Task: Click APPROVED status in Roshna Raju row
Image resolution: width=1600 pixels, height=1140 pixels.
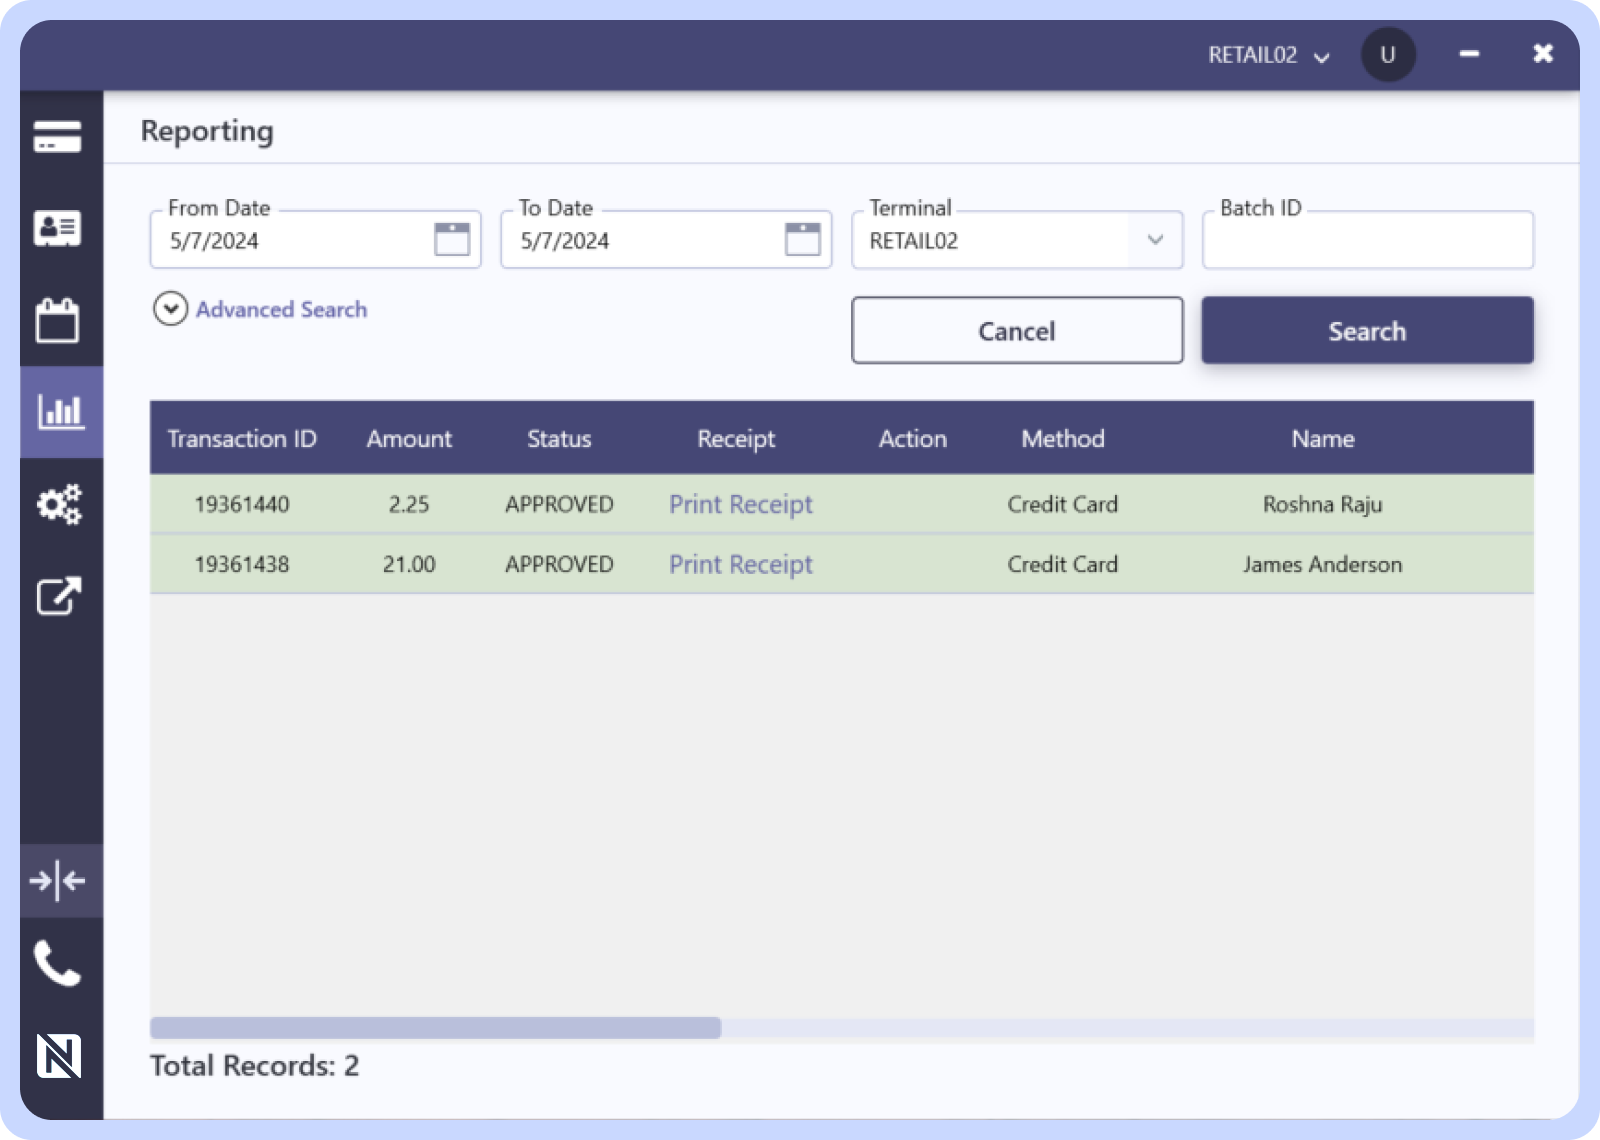Action: click(559, 504)
